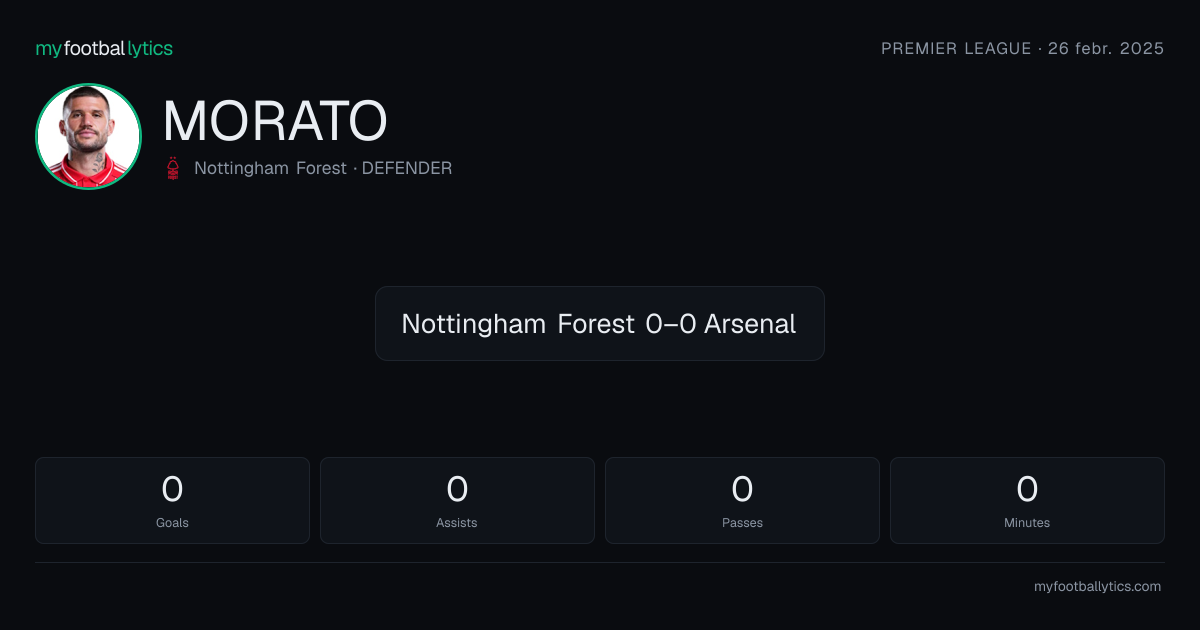The height and width of the screenshot is (630, 1200).
Task: Click the 0–0 score in the match box
Action: pos(671,323)
